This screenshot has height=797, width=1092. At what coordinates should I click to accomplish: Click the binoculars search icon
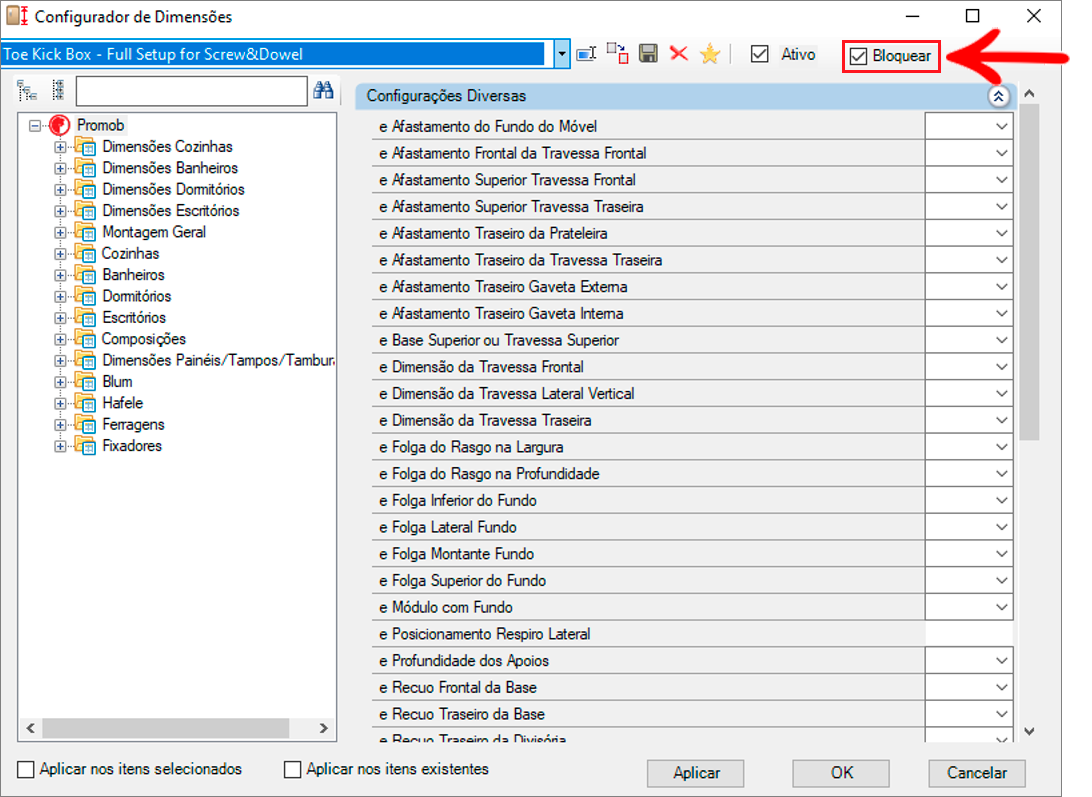323,90
